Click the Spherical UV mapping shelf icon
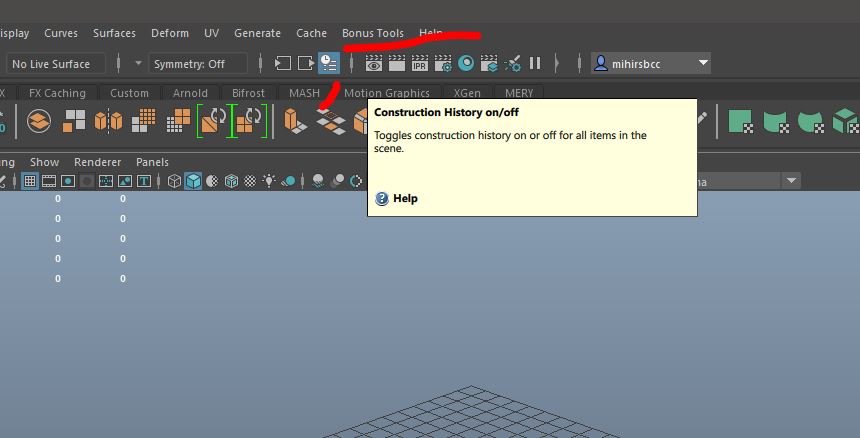Viewport: 860px width, 438px height. pos(810,121)
